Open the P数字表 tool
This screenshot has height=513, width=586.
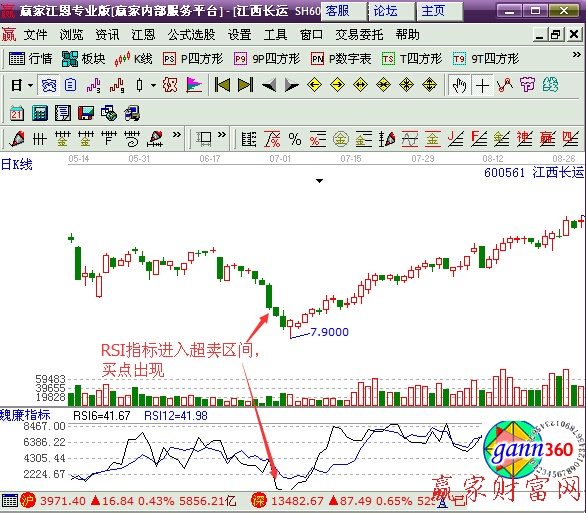341,59
